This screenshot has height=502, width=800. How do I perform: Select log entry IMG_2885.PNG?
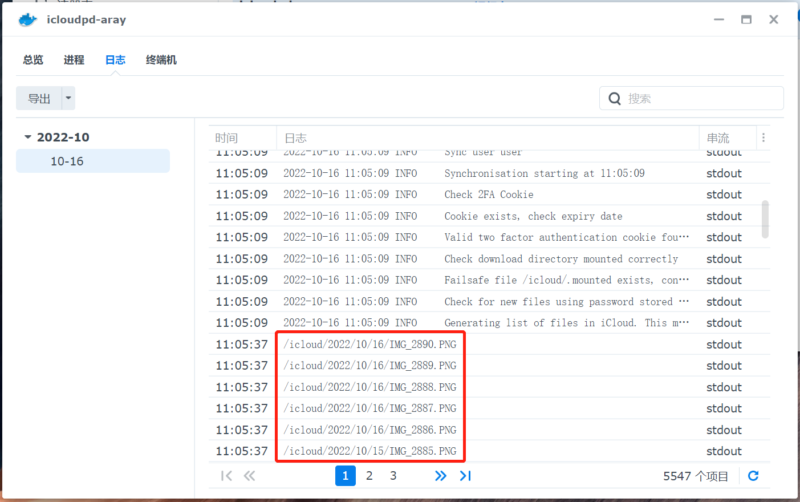pyautogui.click(x=489, y=451)
